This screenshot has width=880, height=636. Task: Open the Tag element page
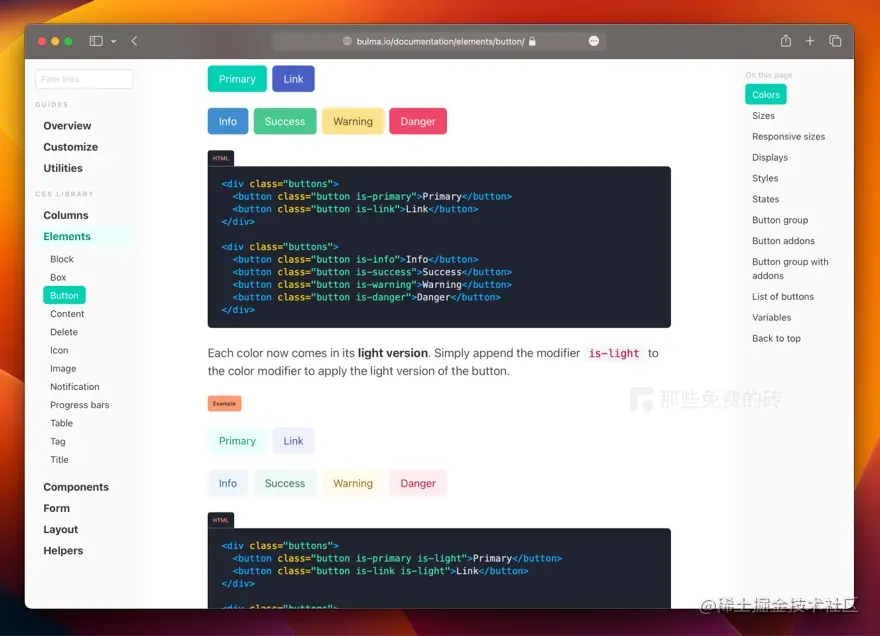58,442
